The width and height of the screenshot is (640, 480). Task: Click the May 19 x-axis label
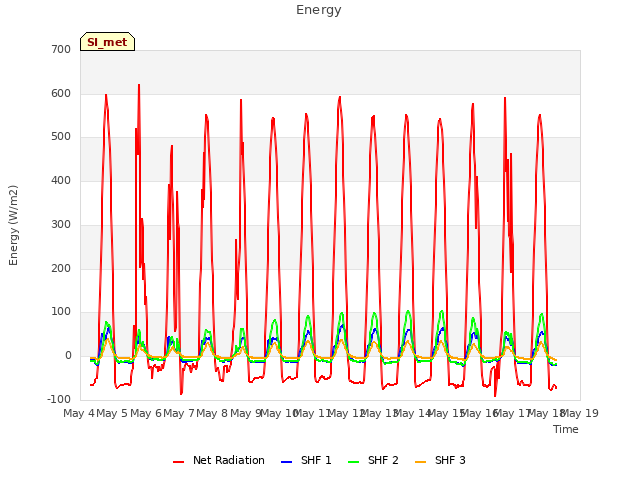point(581,413)
